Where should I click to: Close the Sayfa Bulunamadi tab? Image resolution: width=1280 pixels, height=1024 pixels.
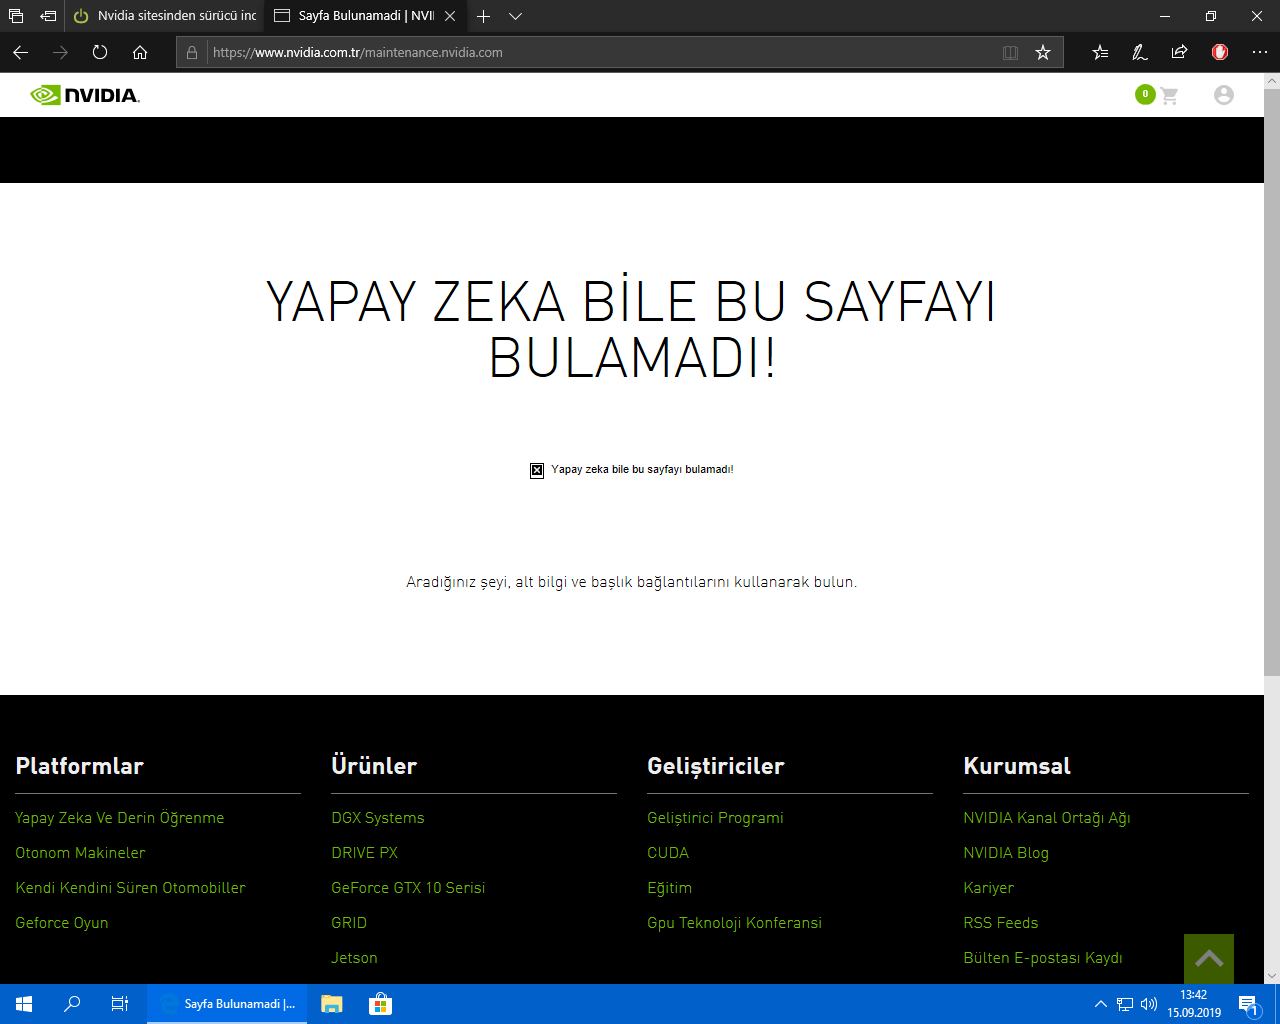[450, 16]
